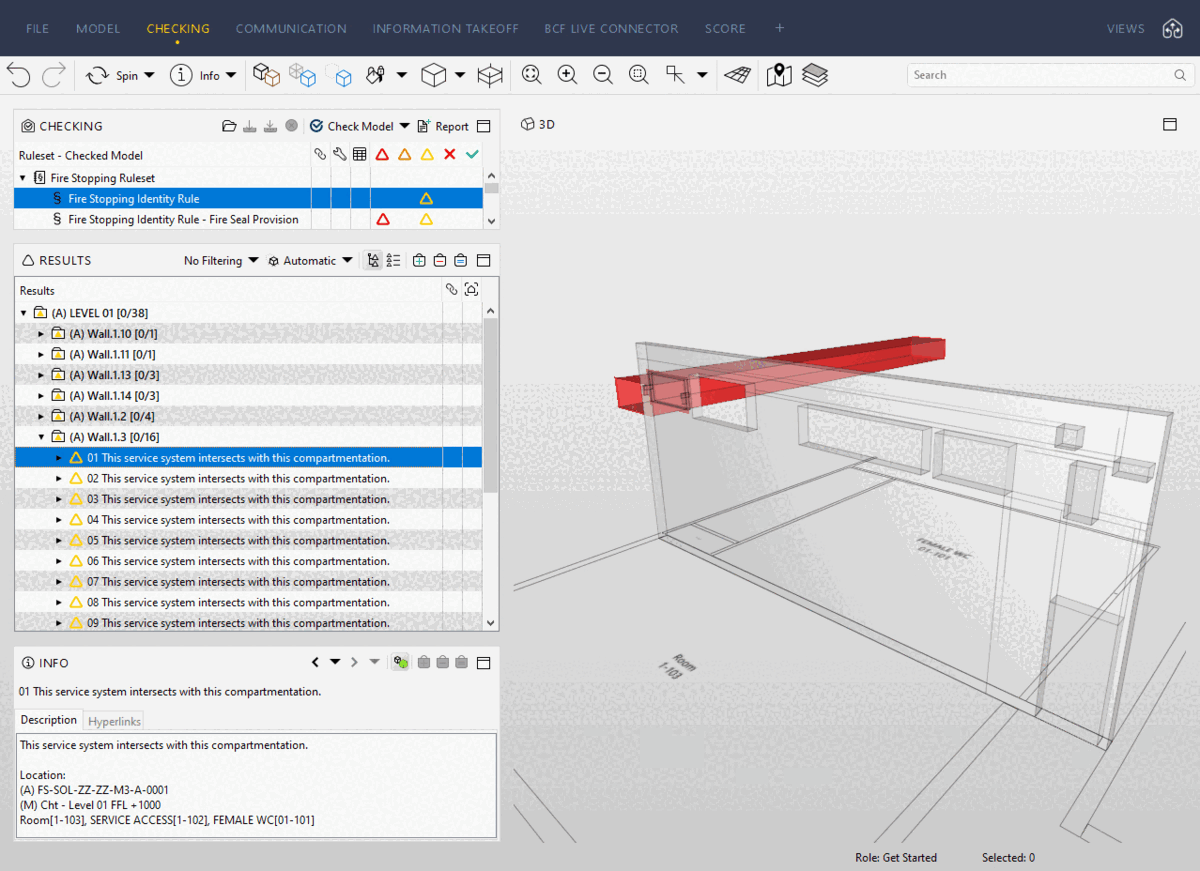This screenshot has height=871, width=1200.
Task: Switch to the SCORE tab
Action: (x=725, y=29)
